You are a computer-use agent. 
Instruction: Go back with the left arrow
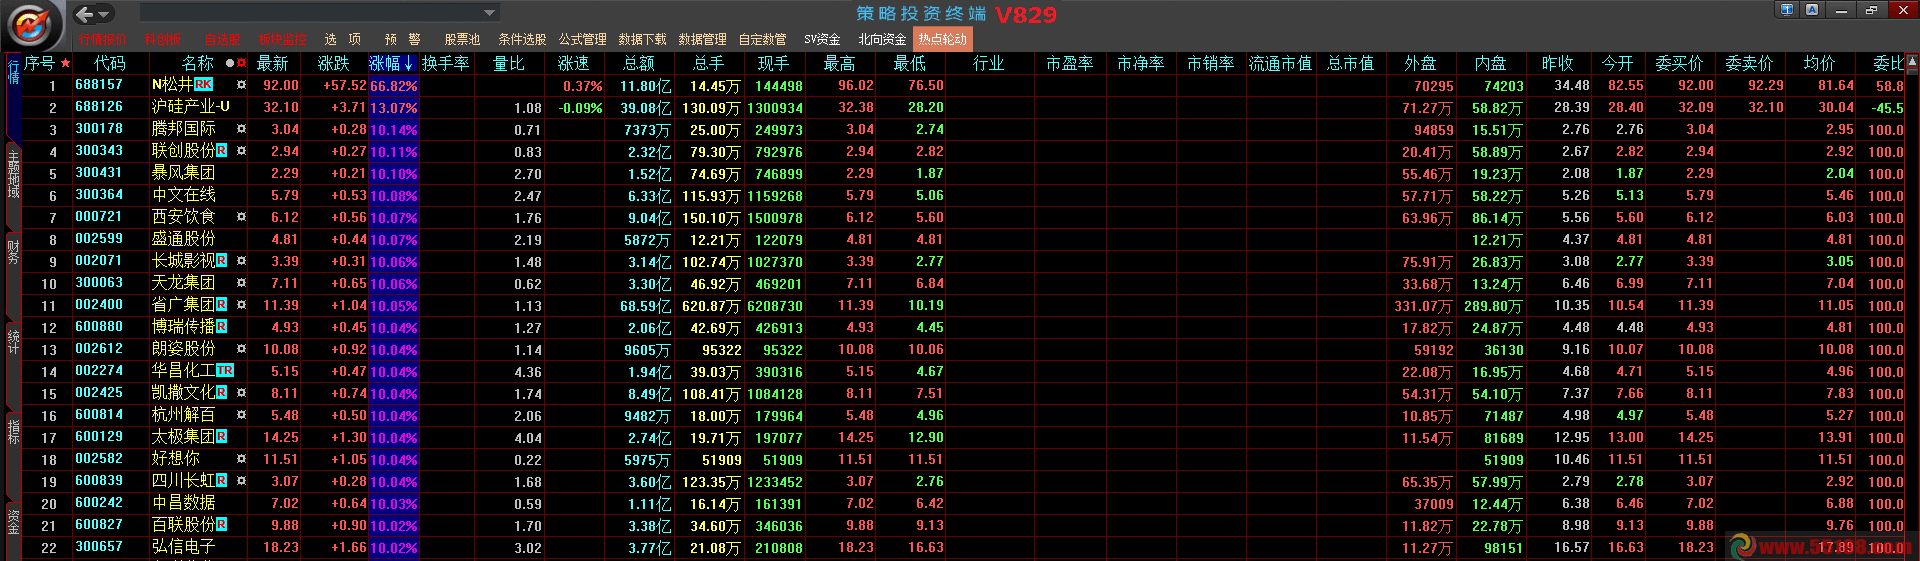(x=85, y=14)
